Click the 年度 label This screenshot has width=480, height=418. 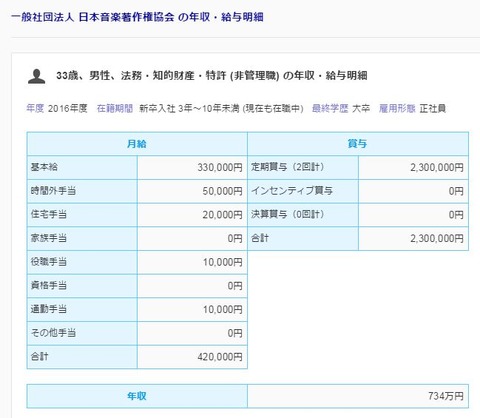click(35, 108)
